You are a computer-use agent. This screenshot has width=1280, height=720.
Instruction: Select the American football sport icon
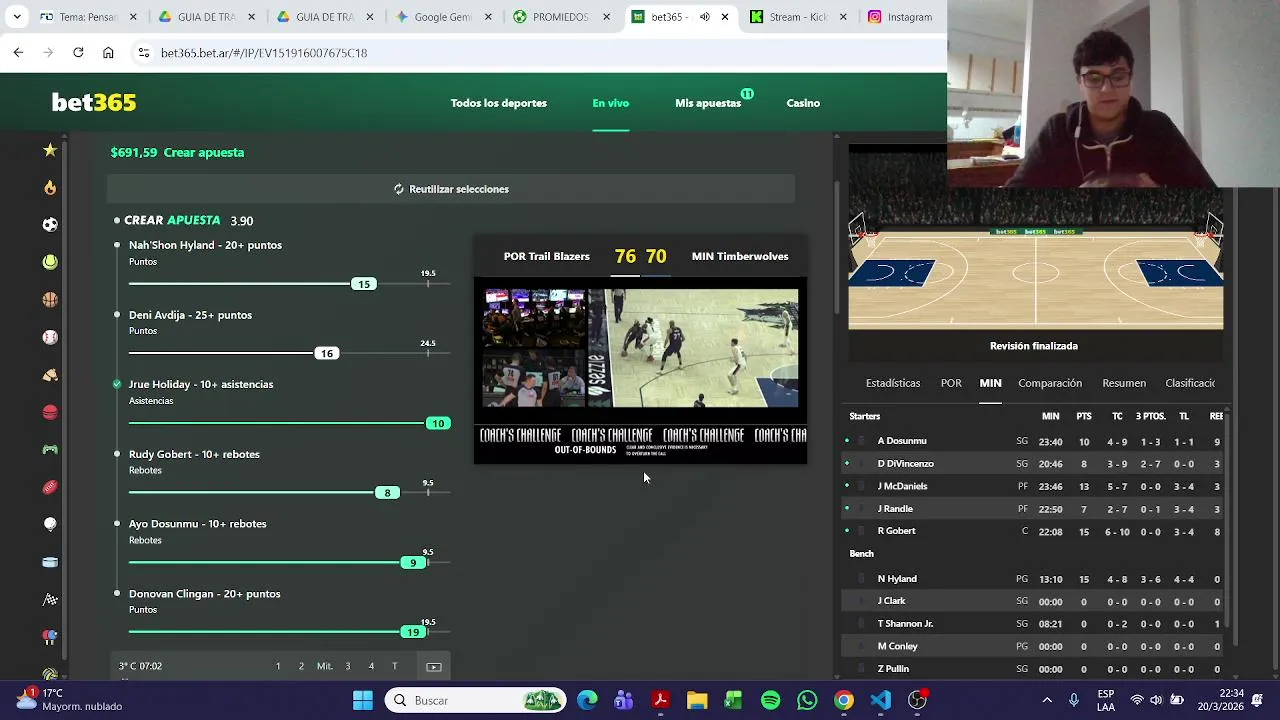pos(50,487)
